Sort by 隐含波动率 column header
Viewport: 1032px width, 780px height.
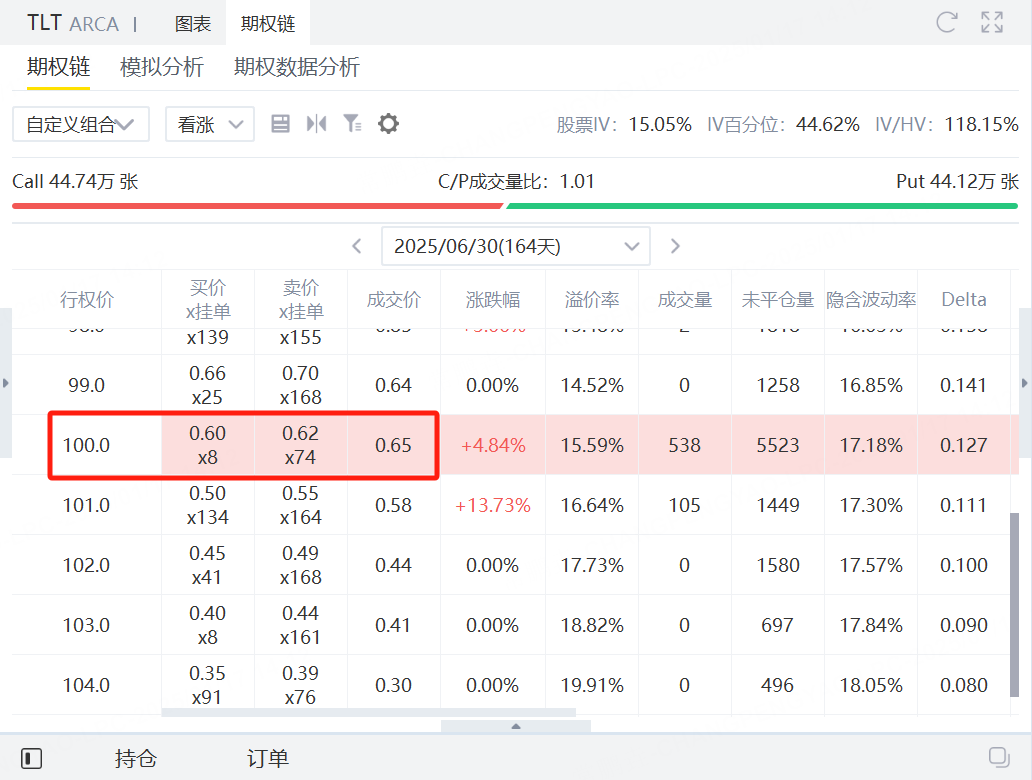(x=871, y=299)
